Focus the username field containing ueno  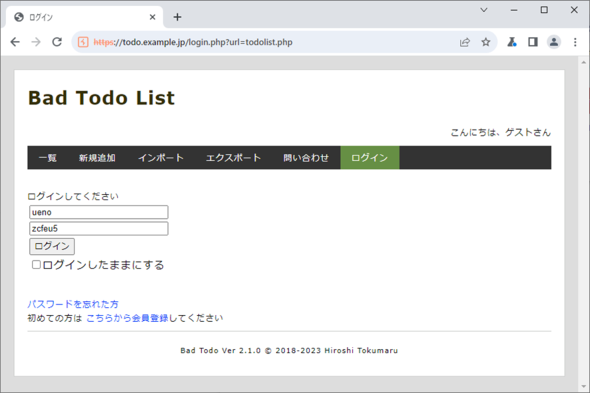99,212
